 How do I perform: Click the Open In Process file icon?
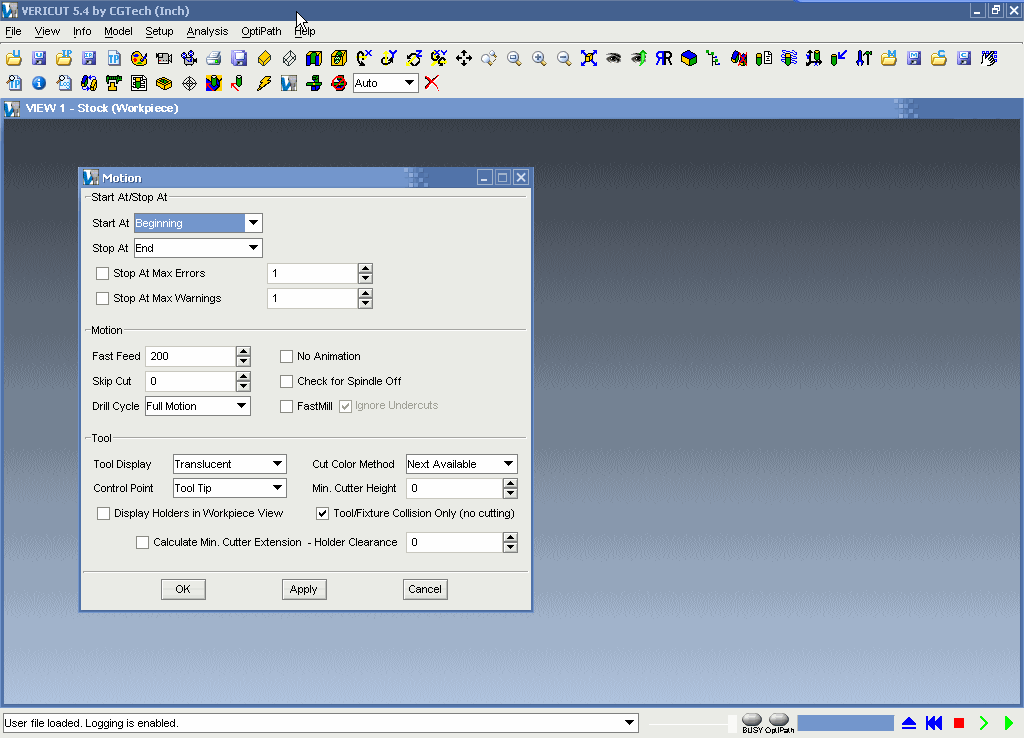64,58
